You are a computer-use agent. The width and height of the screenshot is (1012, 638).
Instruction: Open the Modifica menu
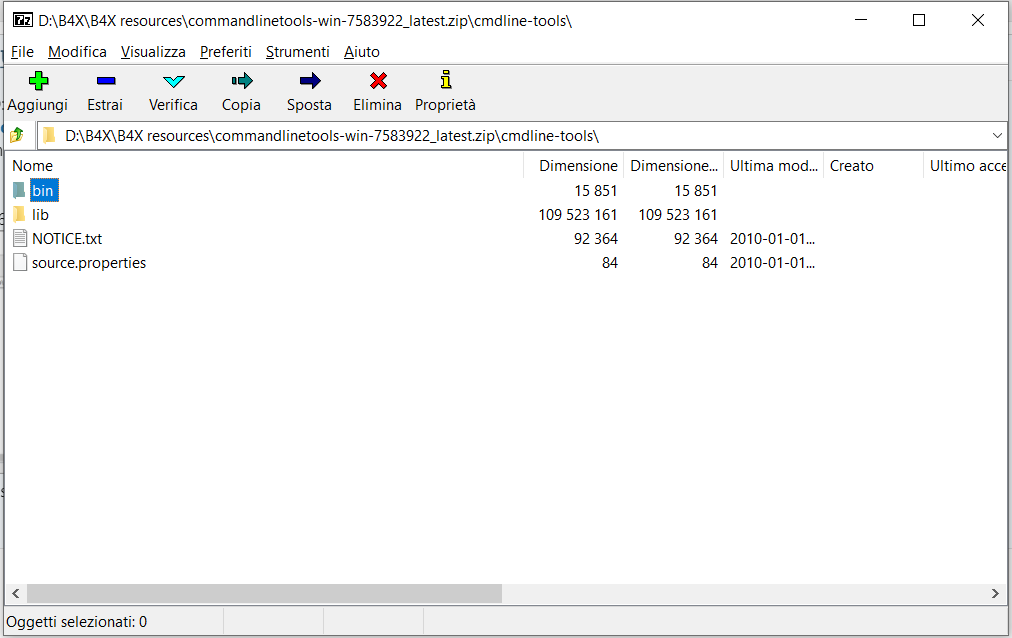[x=77, y=52]
